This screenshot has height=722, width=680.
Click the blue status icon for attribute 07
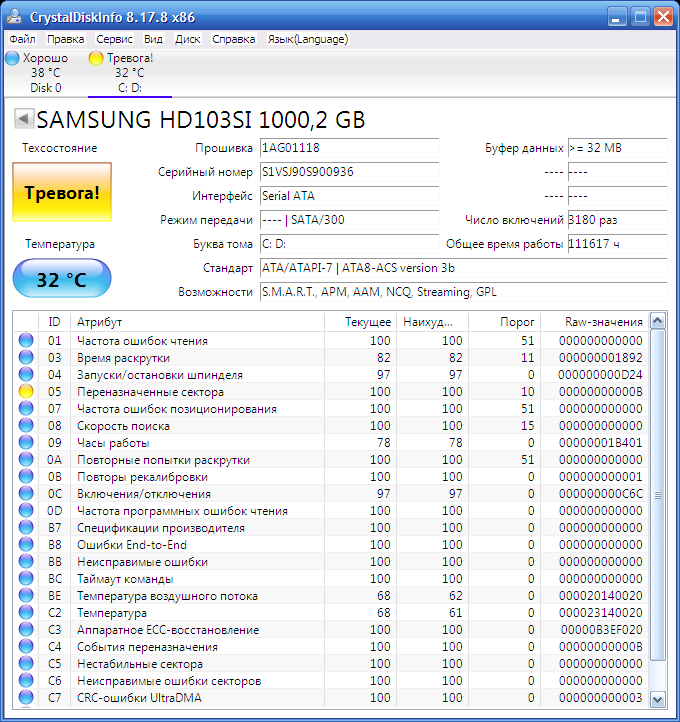pos(26,408)
